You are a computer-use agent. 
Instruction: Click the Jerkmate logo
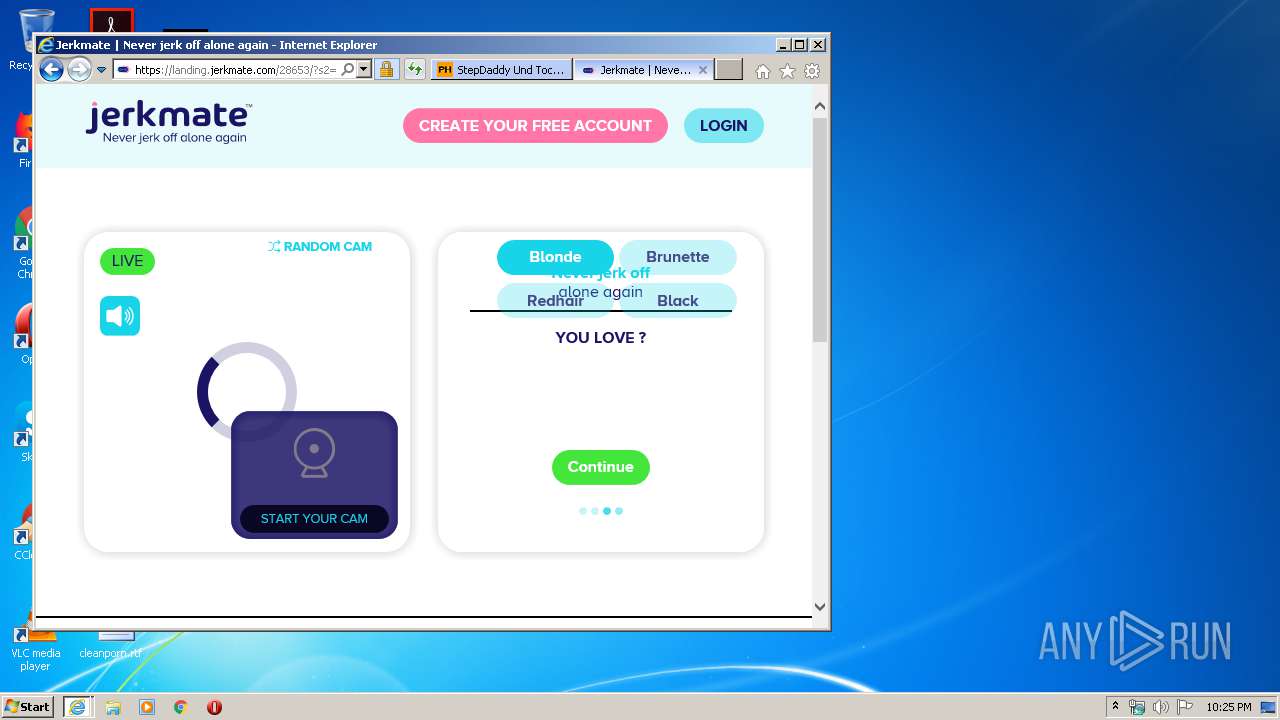coord(168,123)
